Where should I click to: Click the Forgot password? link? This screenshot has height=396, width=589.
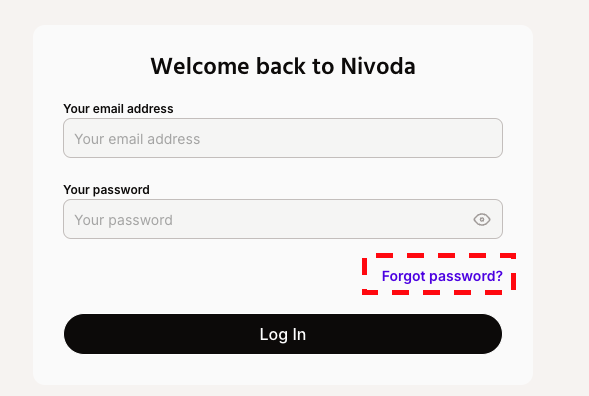[442, 276]
